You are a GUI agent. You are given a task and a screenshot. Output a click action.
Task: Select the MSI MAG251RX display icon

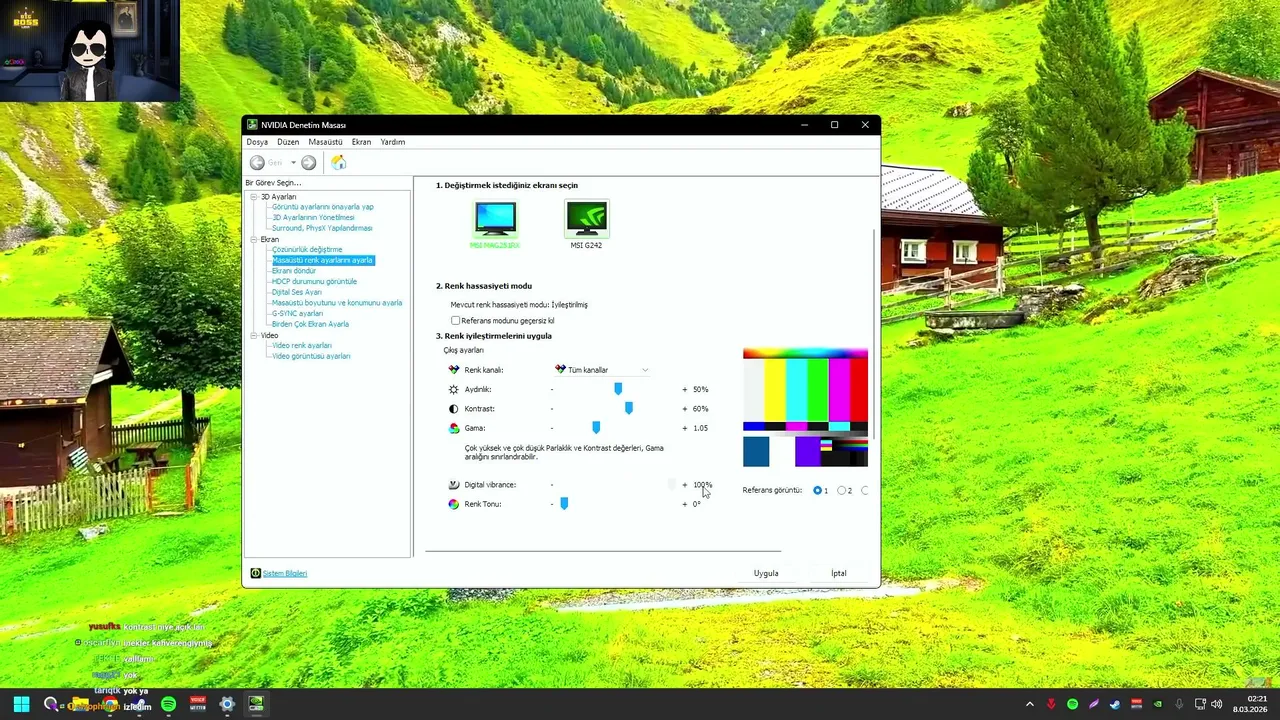tap(495, 218)
